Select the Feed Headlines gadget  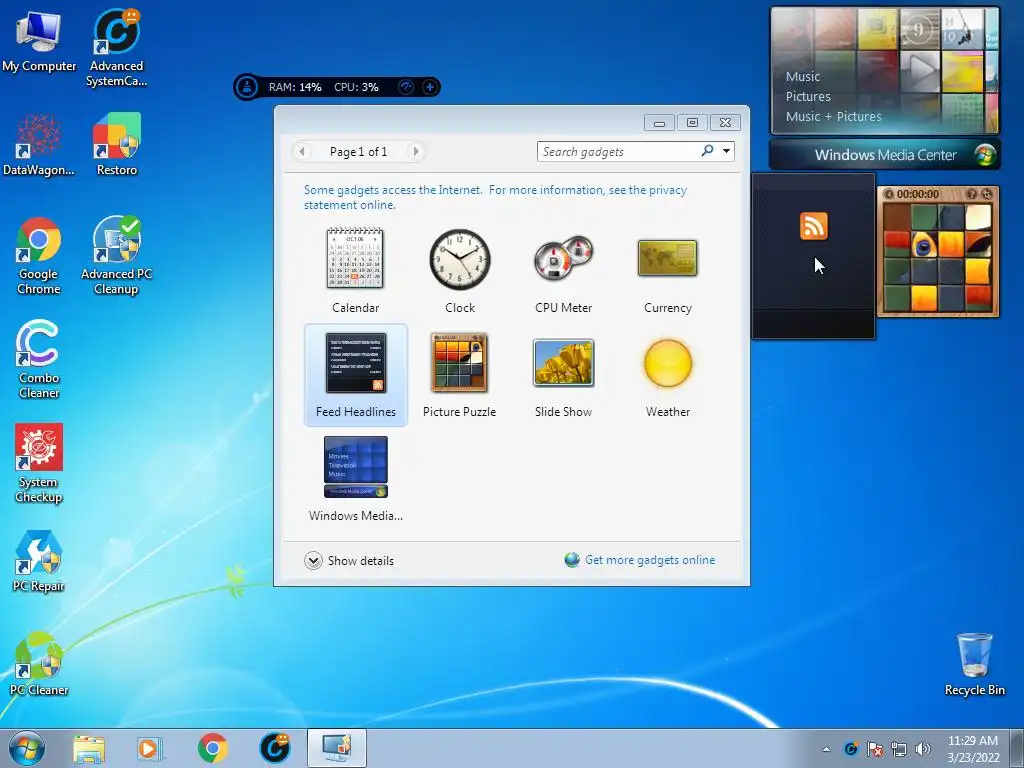coord(356,375)
